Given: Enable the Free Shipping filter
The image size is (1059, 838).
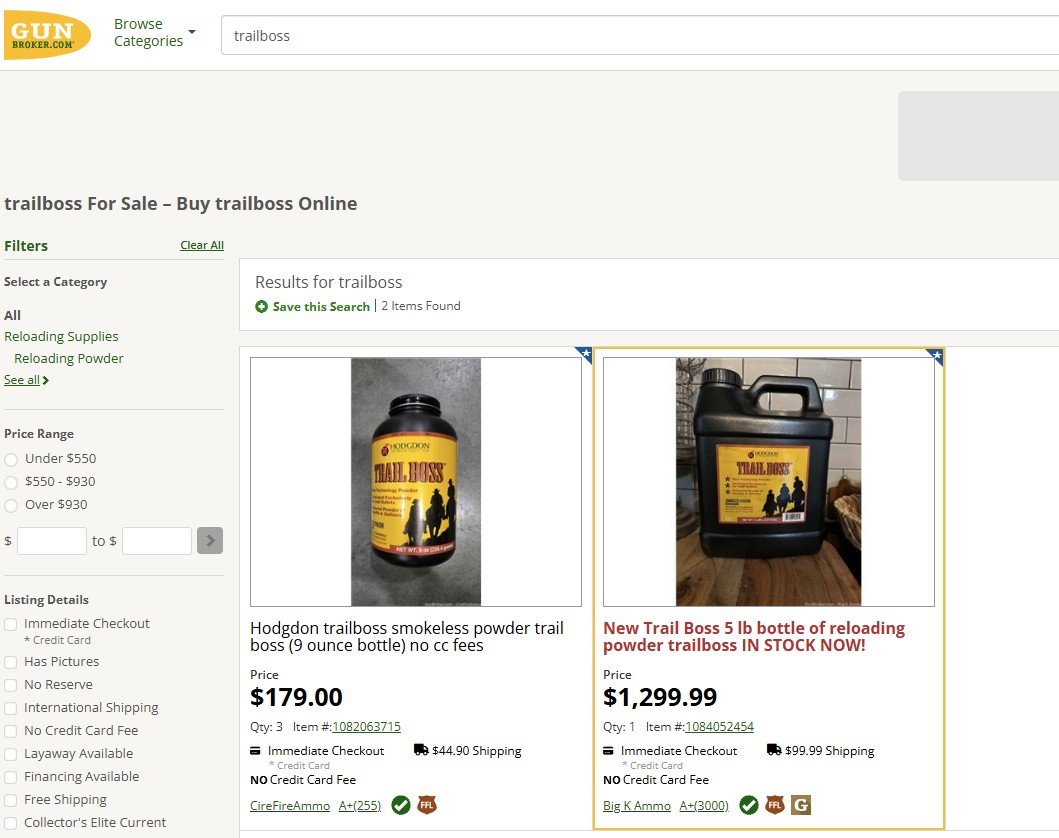Looking at the screenshot, I should point(11,800).
